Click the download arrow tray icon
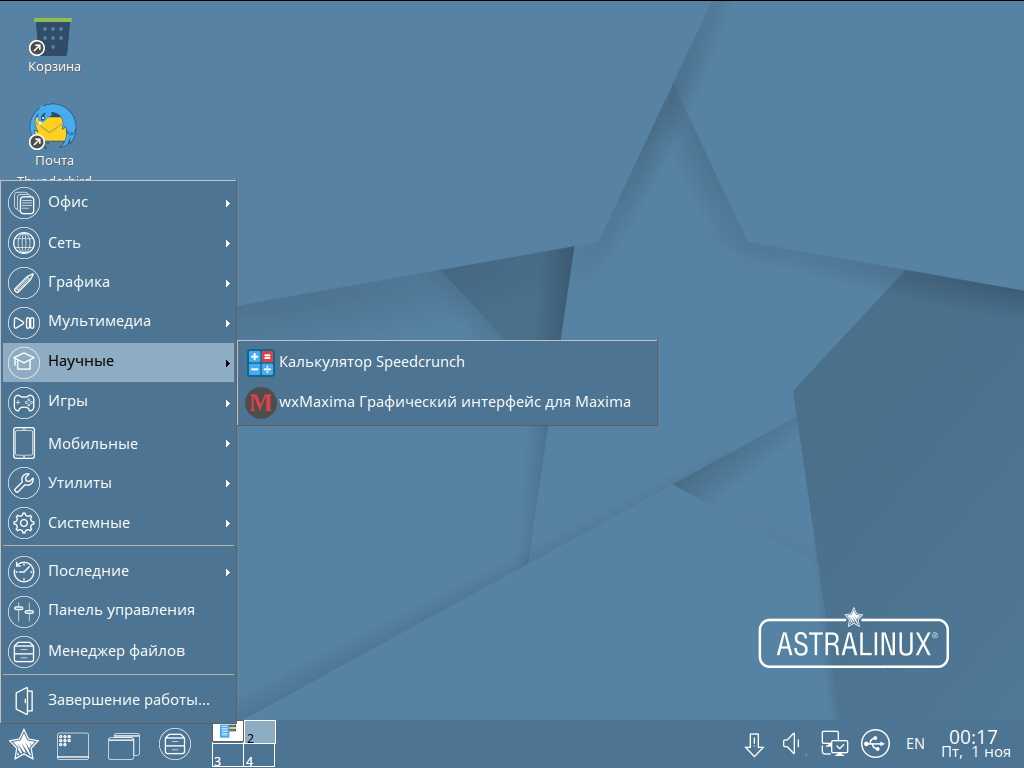This screenshot has height=768, width=1024. pyautogui.click(x=754, y=743)
